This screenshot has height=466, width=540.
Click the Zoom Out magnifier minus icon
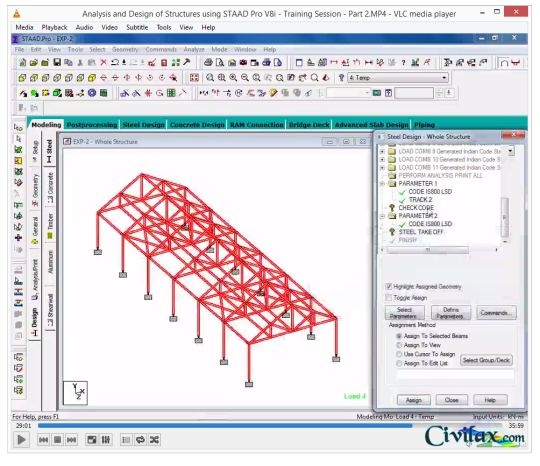tap(245, 78)
